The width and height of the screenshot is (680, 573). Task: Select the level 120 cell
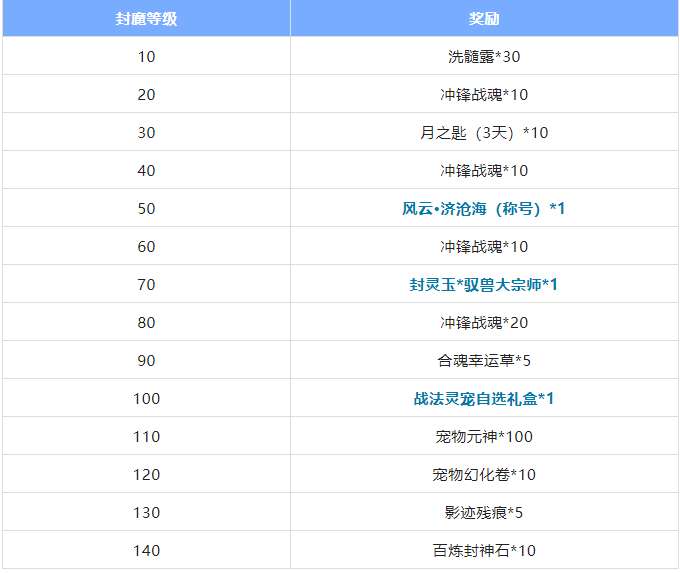click(x=146, y=475)
